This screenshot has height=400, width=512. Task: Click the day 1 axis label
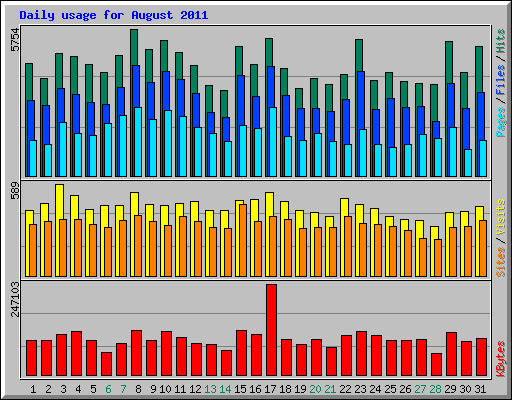33,389
